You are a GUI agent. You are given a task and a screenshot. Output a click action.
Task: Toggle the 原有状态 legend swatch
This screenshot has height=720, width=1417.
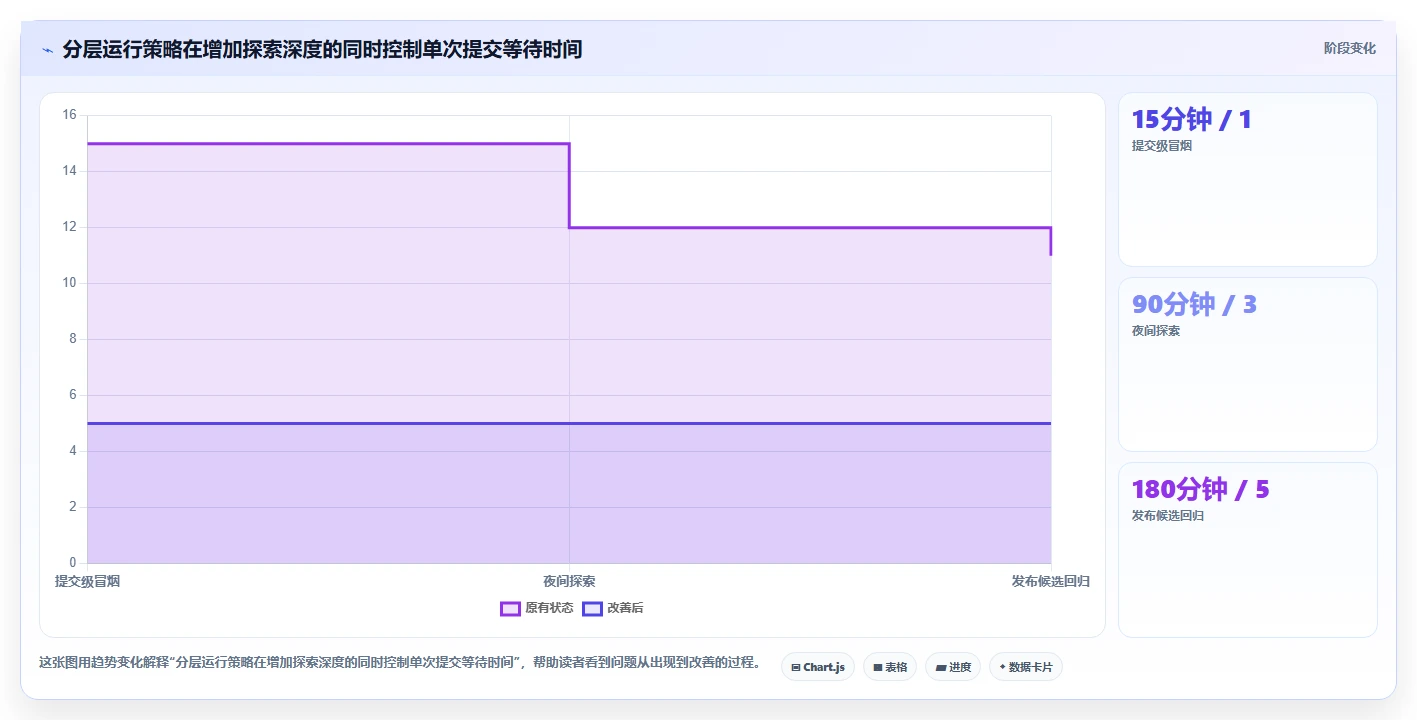click(x=510, y=608)
